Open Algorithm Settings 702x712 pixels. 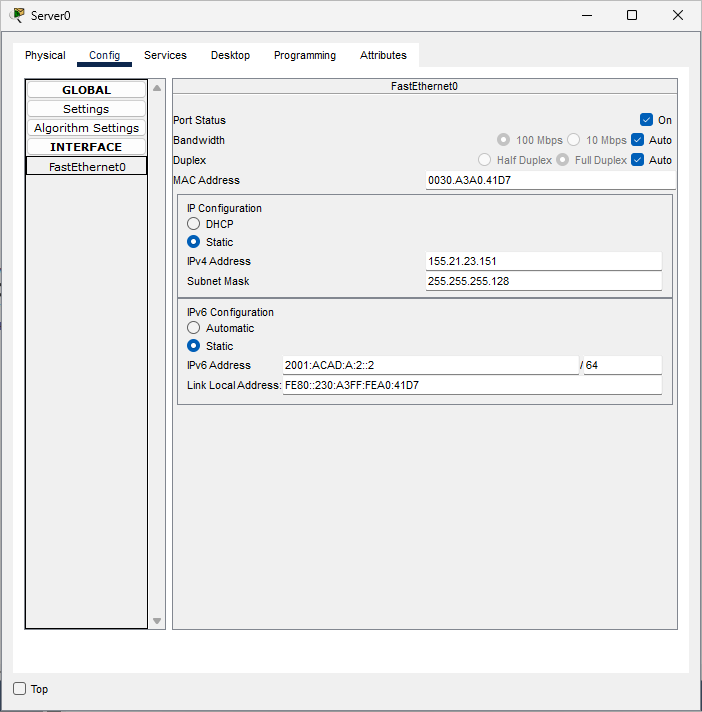(x=86, y=128)
